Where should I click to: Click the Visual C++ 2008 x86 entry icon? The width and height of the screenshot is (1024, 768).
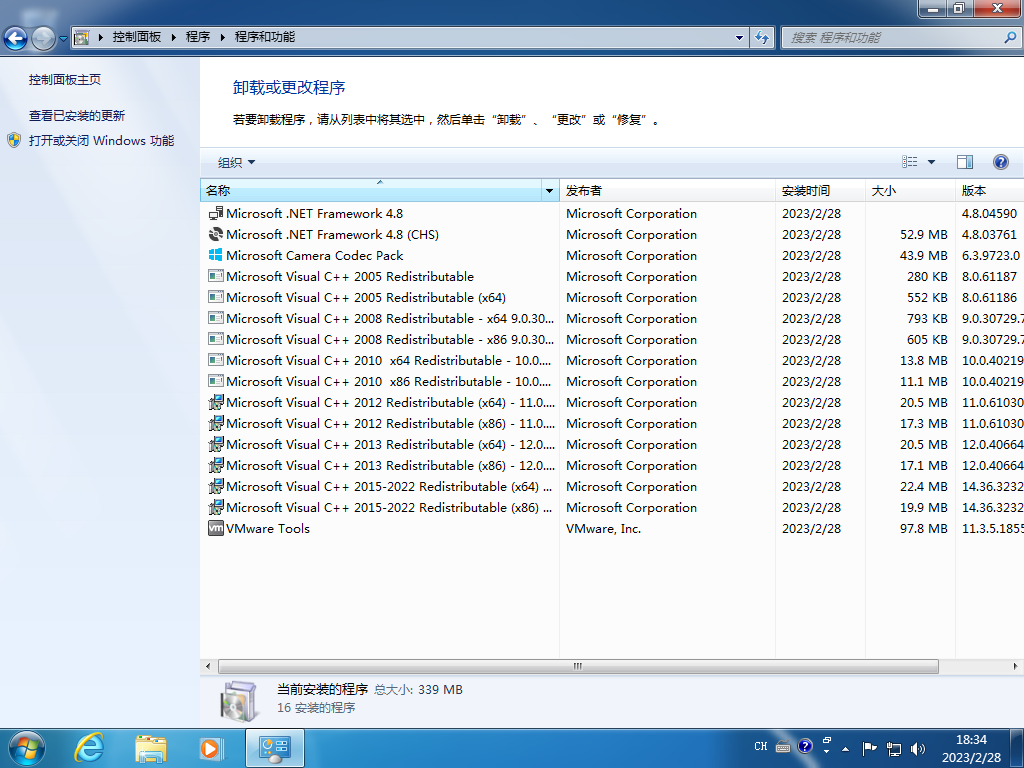[x=216, y=340]
